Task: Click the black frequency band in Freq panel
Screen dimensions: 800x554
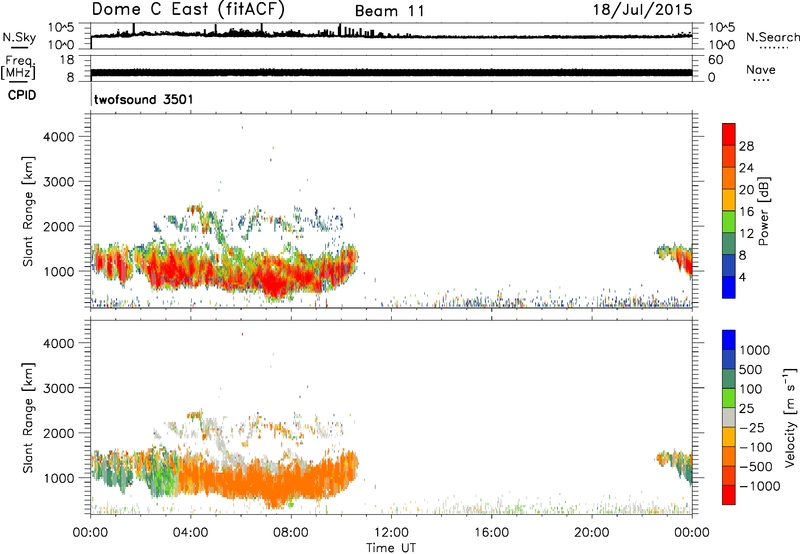Action: (391, 72)
